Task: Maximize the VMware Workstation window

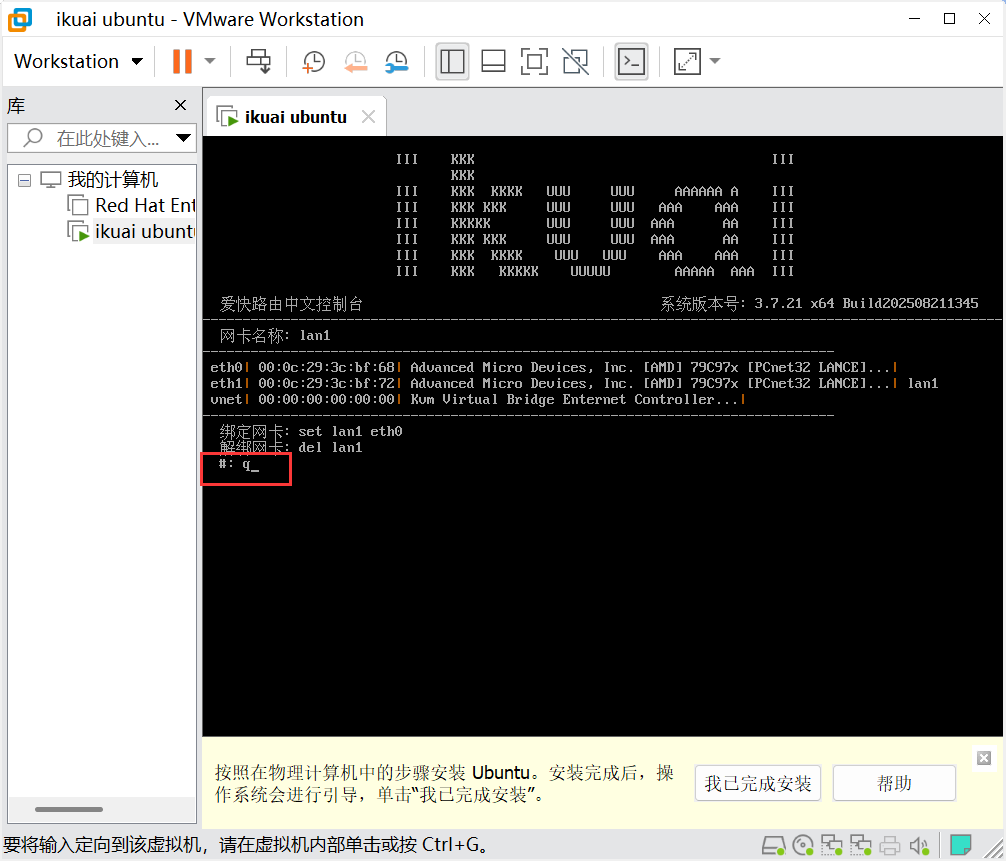Action: click(950, 19)
